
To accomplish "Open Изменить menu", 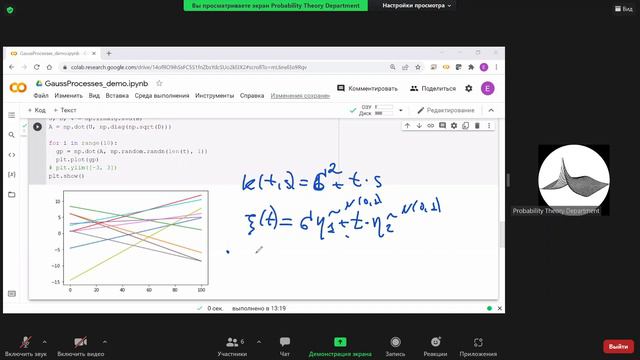I will tap(69, 96).
